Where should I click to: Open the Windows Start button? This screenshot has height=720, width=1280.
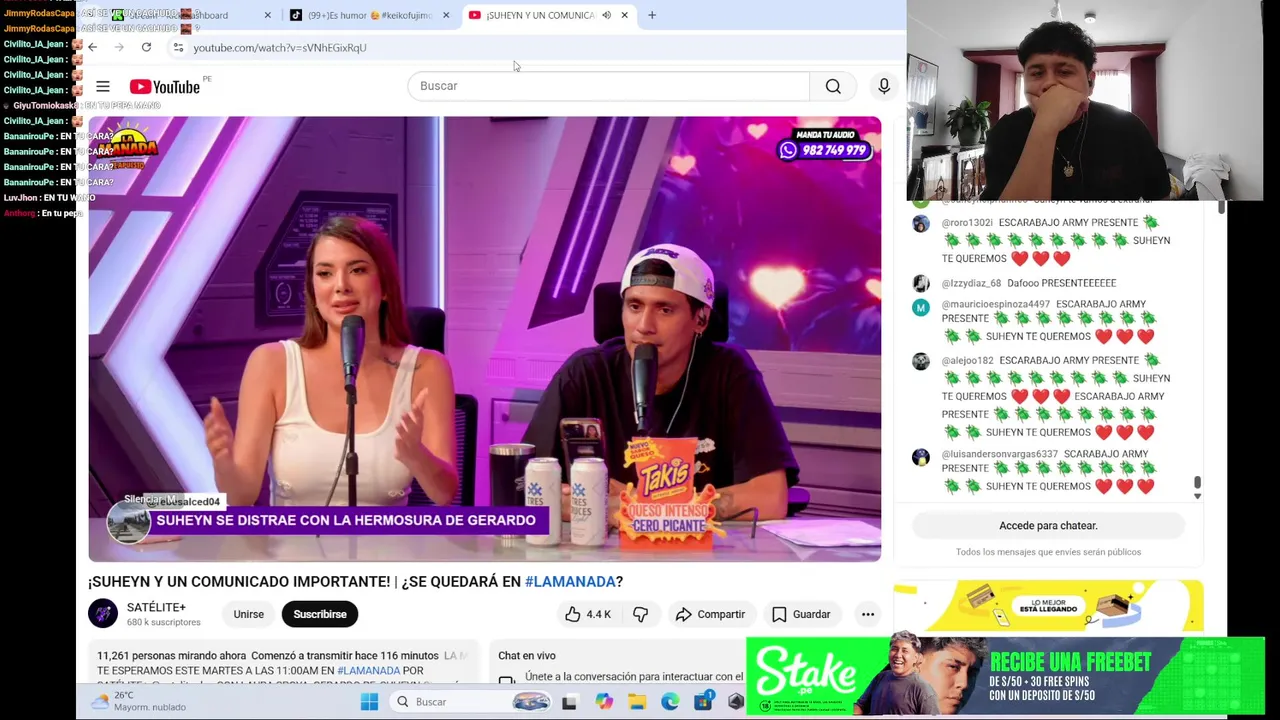click(369, 702)
